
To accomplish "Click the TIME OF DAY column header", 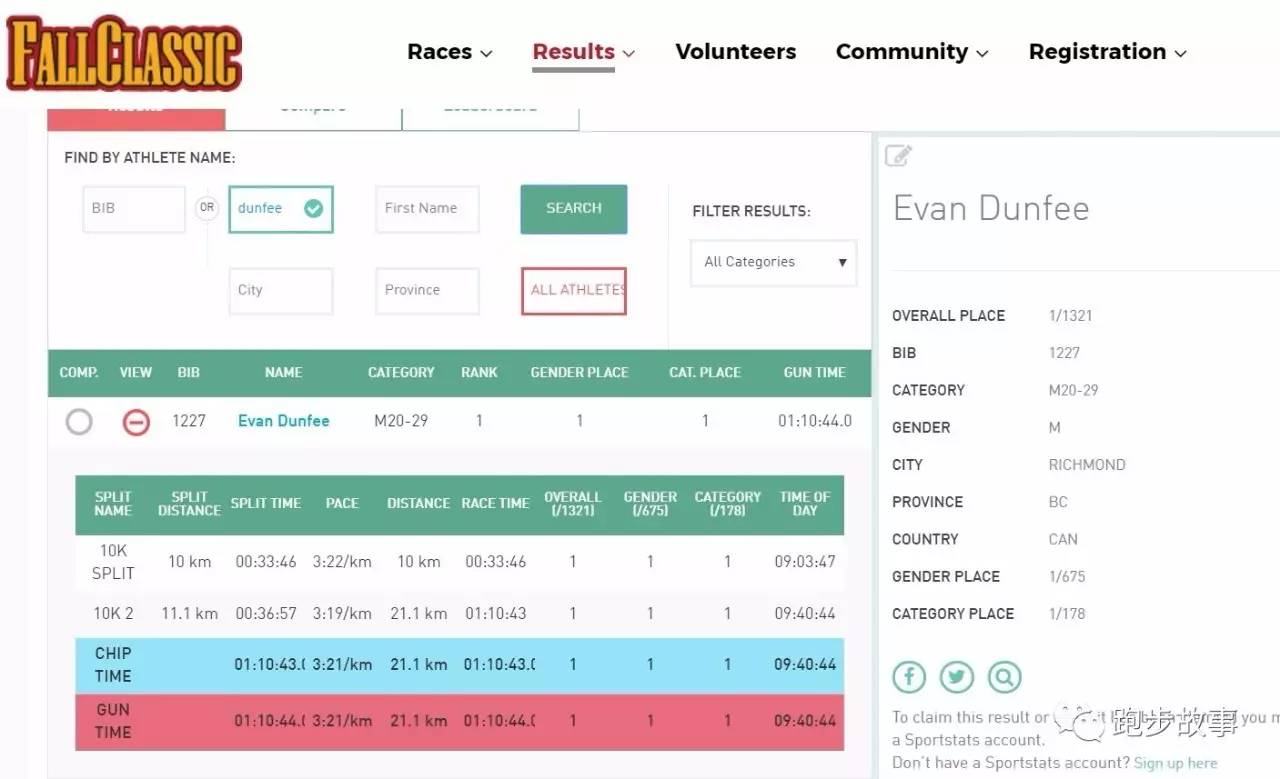I will tap(805, 503).
